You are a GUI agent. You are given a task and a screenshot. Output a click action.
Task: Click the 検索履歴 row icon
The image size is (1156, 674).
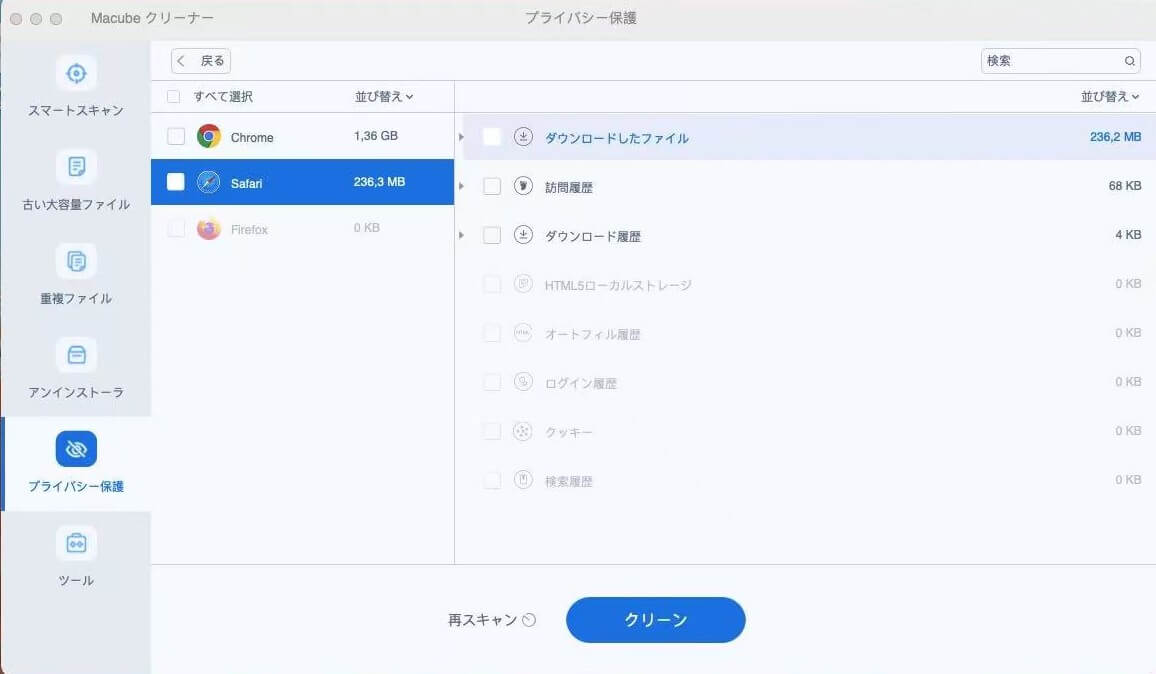523,480
